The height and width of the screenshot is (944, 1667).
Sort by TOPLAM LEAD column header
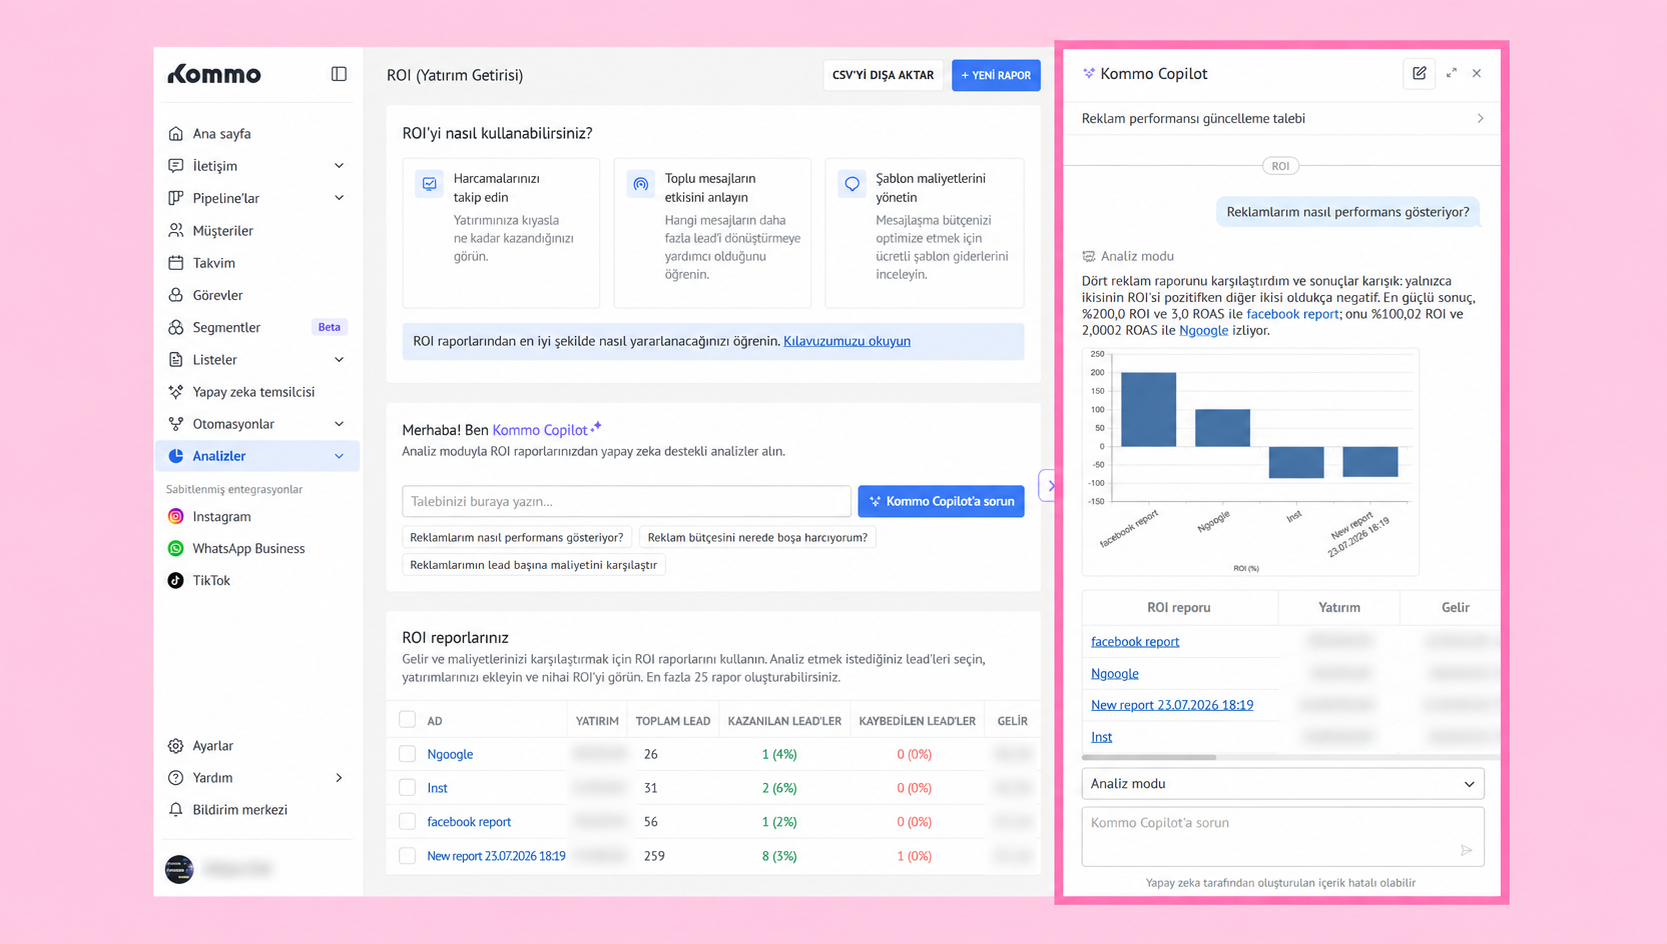click(673, 720)
